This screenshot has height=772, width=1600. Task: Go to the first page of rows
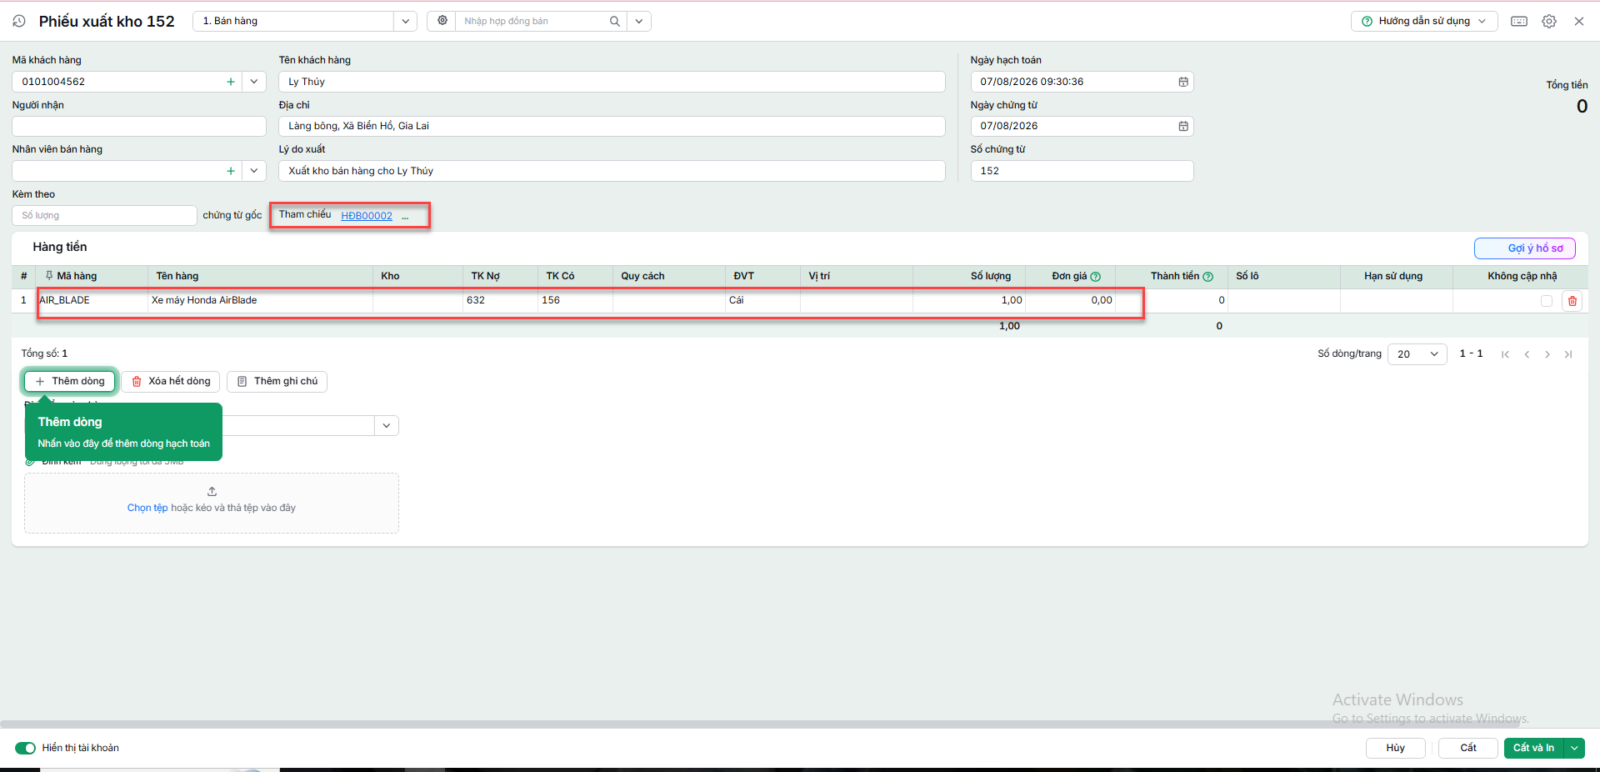(1505, 354)
